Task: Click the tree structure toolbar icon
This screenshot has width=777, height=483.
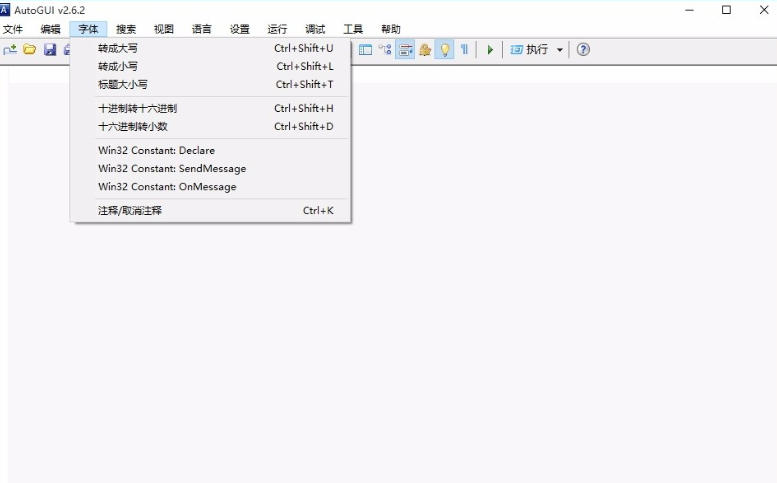Action: pos(385,50)
